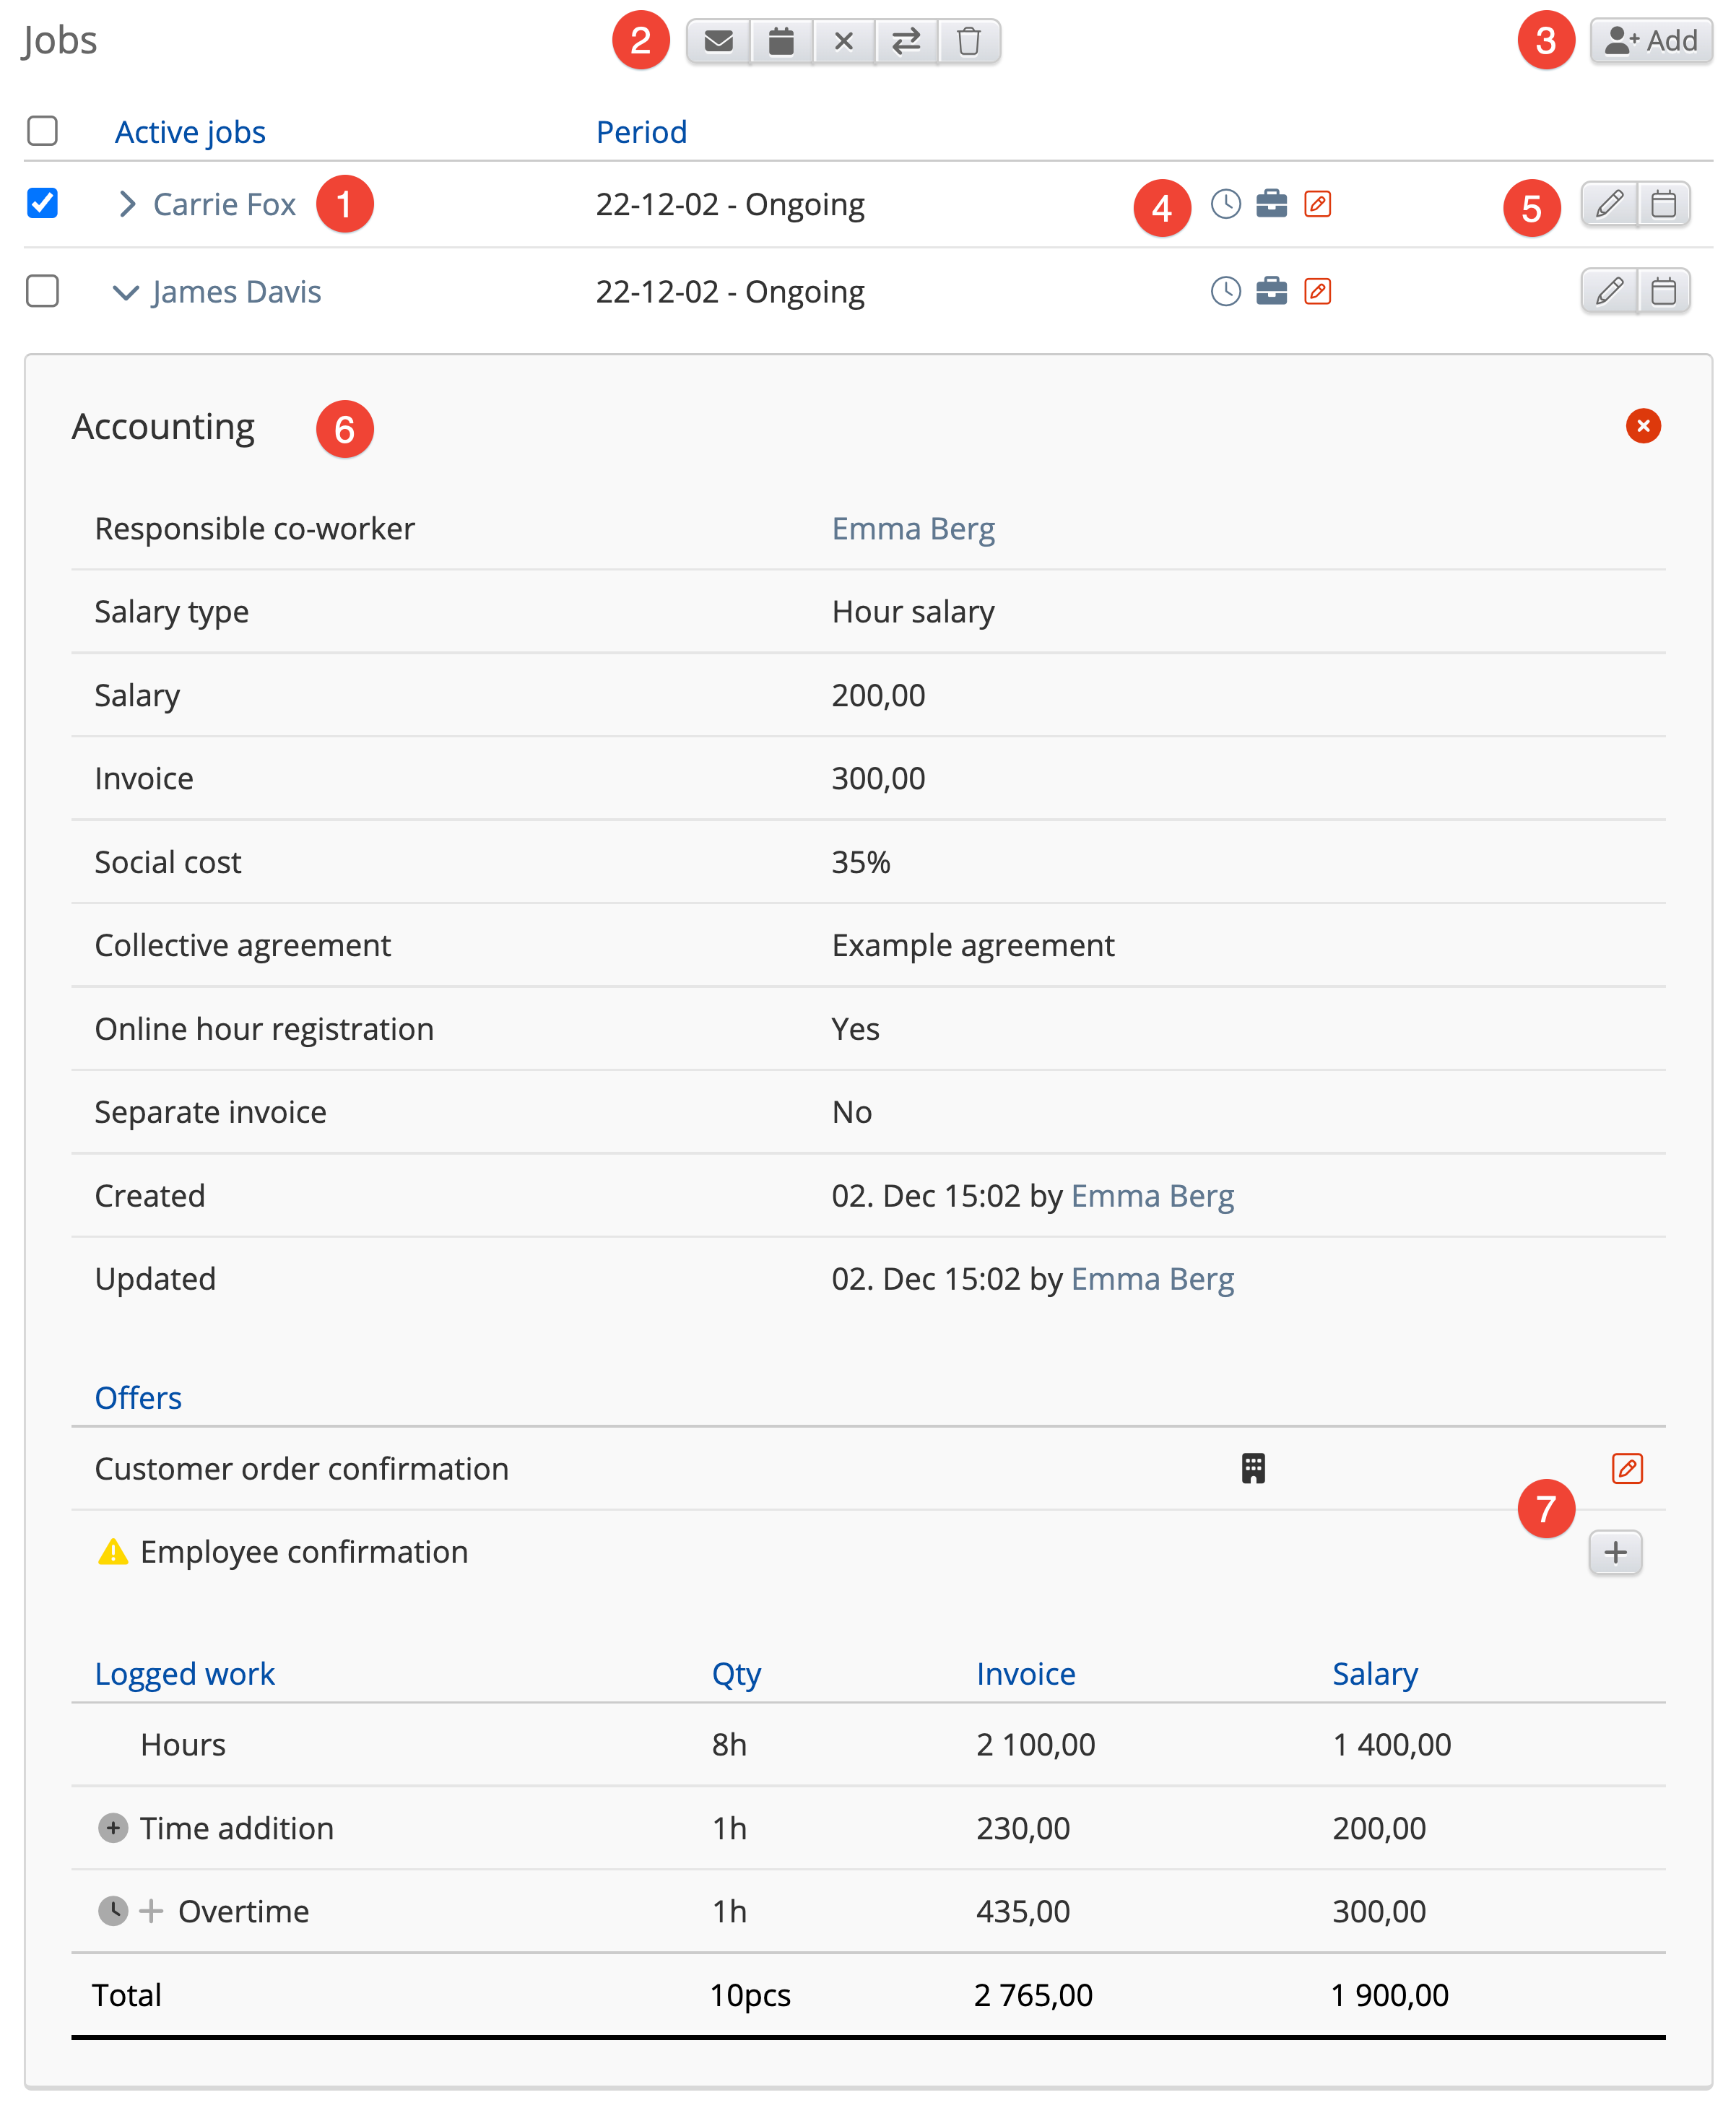
Task: Close the Accounting panel with red X
Action: (x=1643, y=426)
